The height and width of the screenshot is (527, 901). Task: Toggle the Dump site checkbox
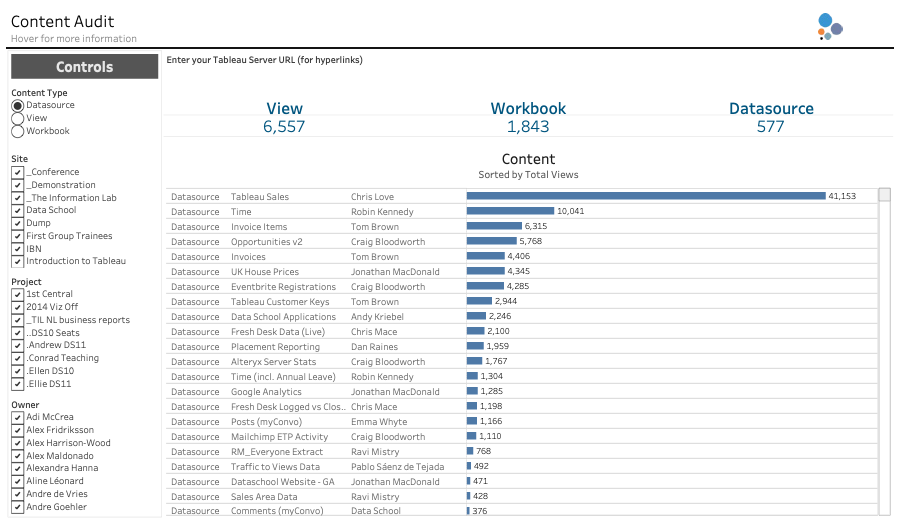click(x=17, y=224)
